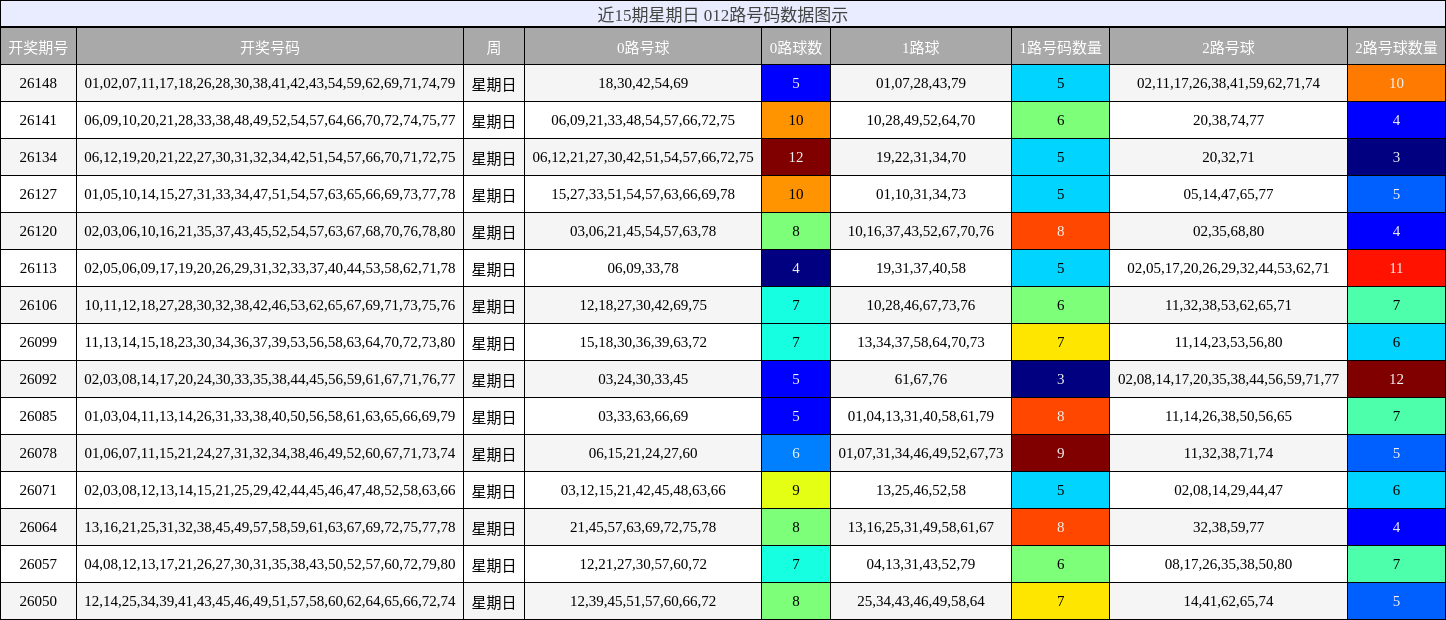Click yellow cell 7 in row 26050
This screenshot has height=620, width=1446.
pos(1061,601)
